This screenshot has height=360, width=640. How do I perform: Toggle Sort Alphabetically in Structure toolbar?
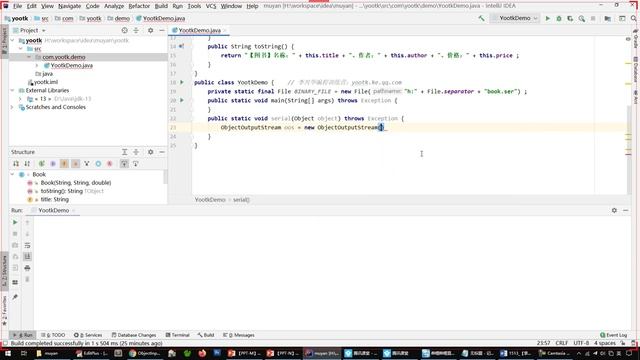point(27,164)
